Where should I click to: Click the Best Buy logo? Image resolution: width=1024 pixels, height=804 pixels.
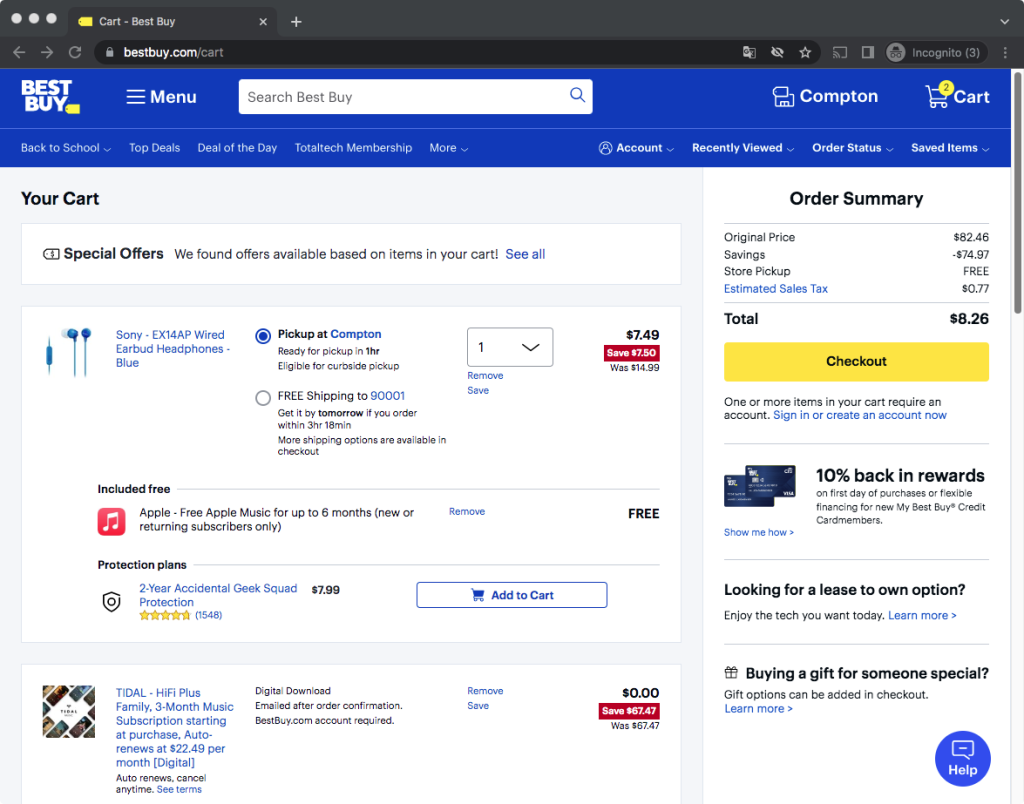[x=50, y=96]
